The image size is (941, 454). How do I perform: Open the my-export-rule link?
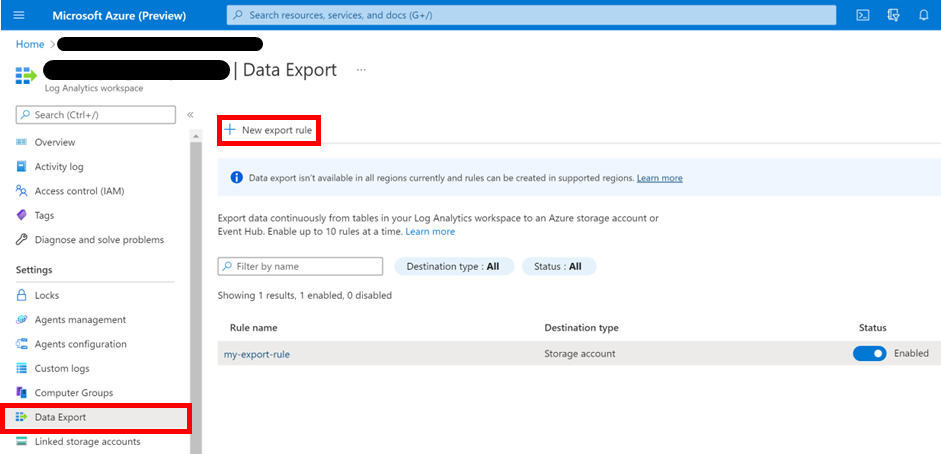[x=257, y=354]
